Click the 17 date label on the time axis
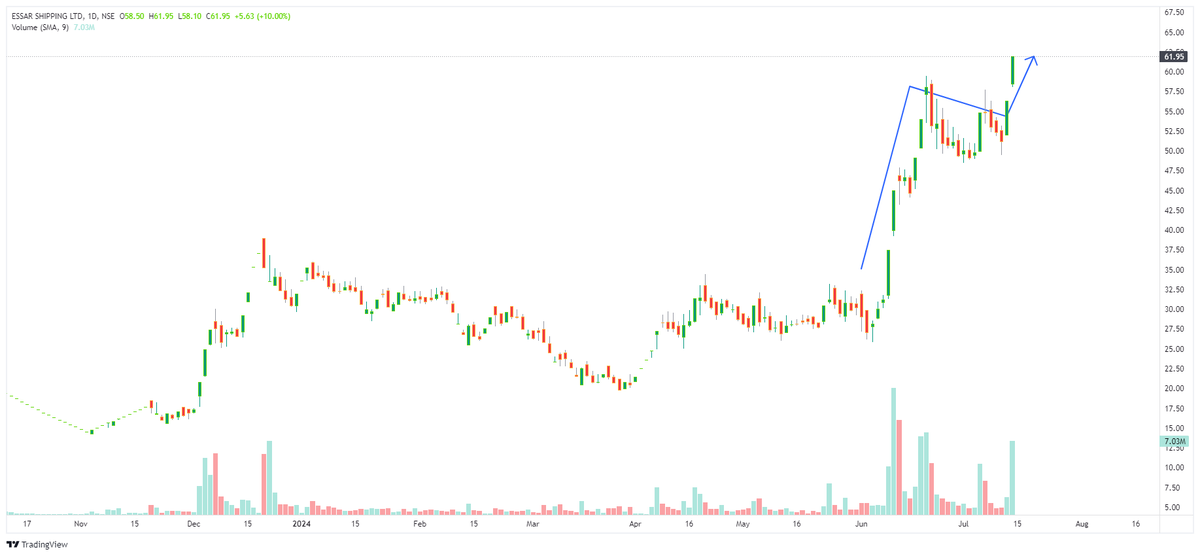Screen dimensions: 1200x556 click(27, 523)
